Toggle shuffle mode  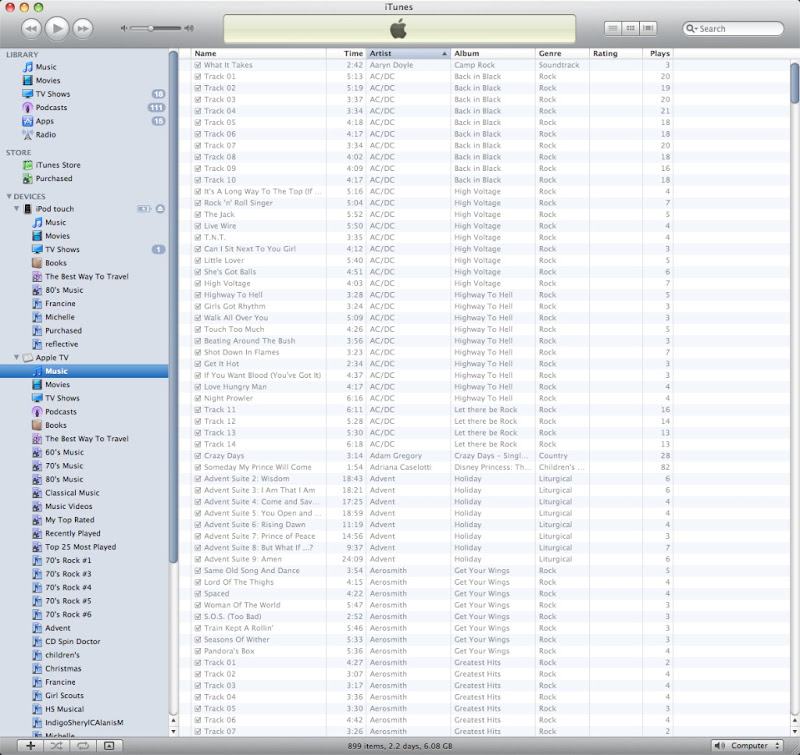pyautogui.click(x=56, y=745)
